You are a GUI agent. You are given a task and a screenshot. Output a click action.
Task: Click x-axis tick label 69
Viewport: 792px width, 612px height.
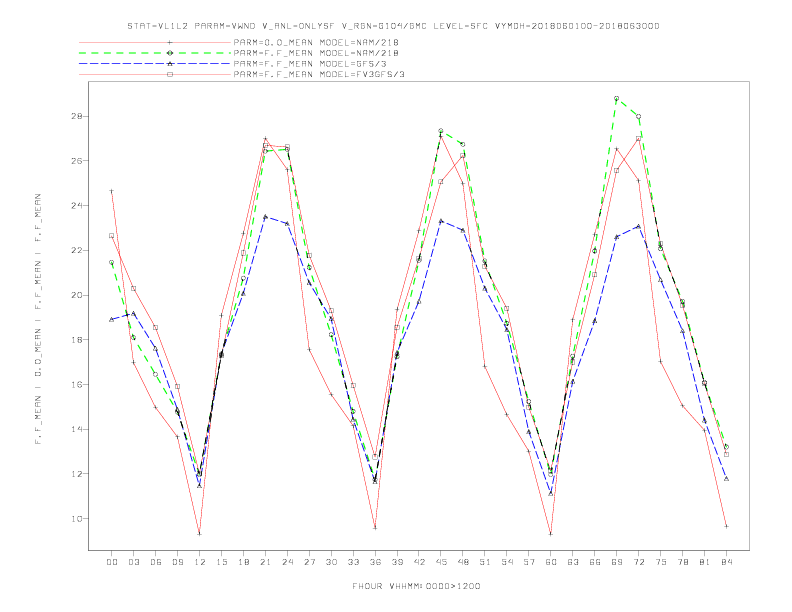click(x=617, y=562)
